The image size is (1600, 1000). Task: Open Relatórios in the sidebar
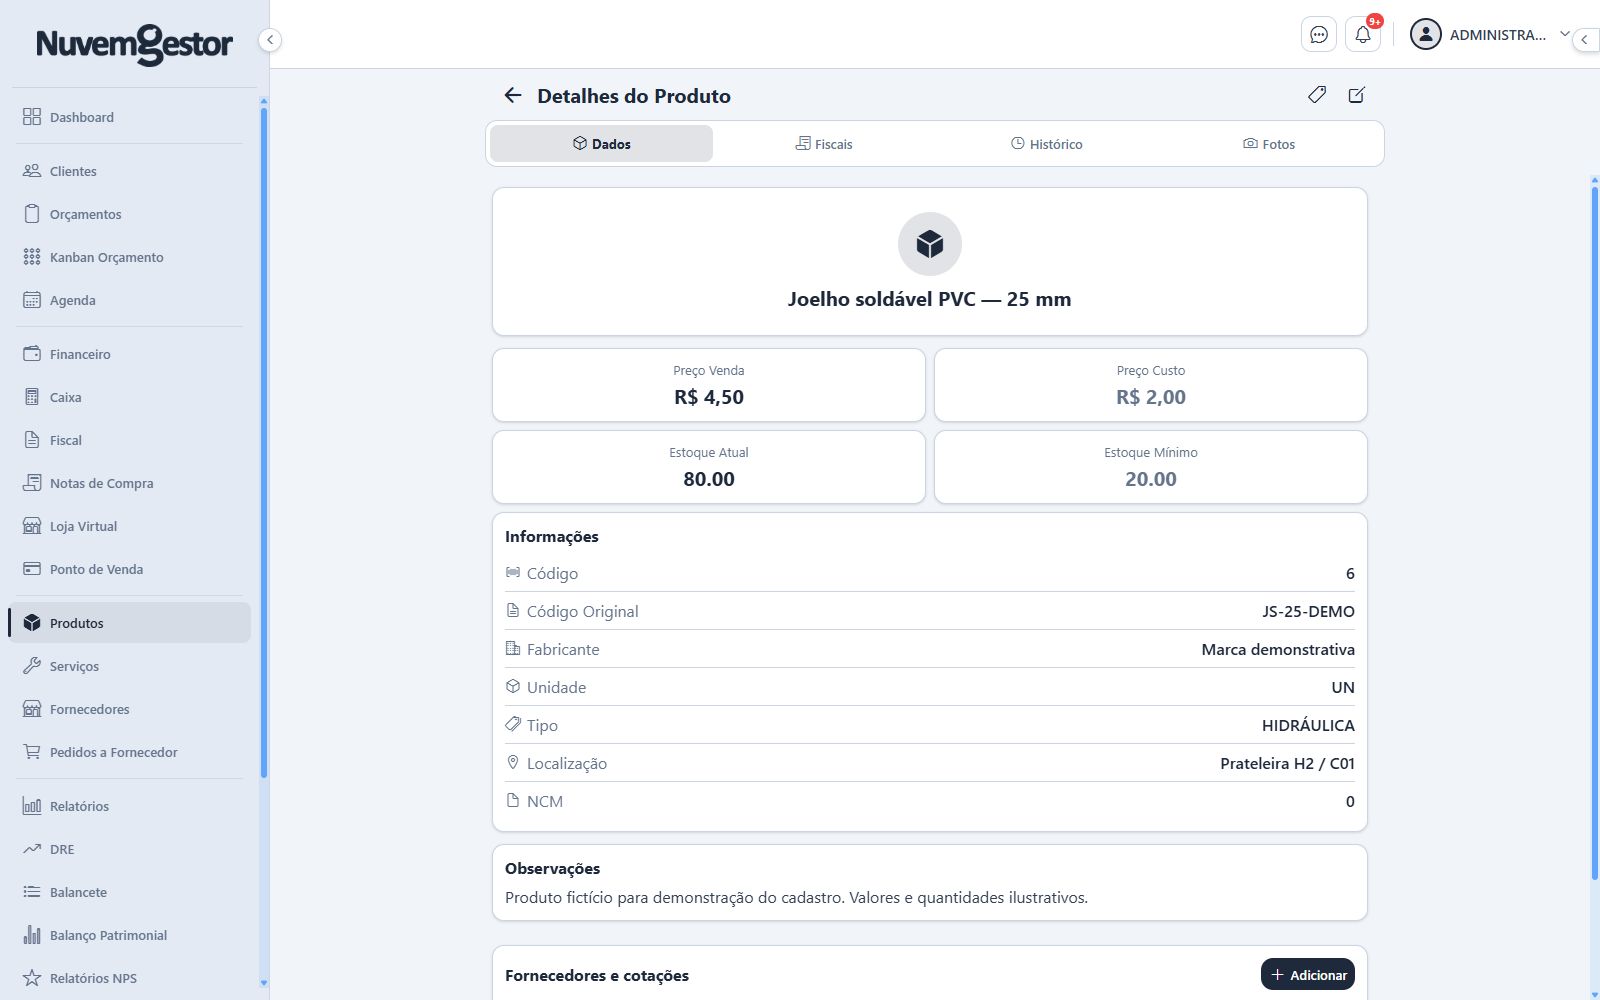pos(129,806)
